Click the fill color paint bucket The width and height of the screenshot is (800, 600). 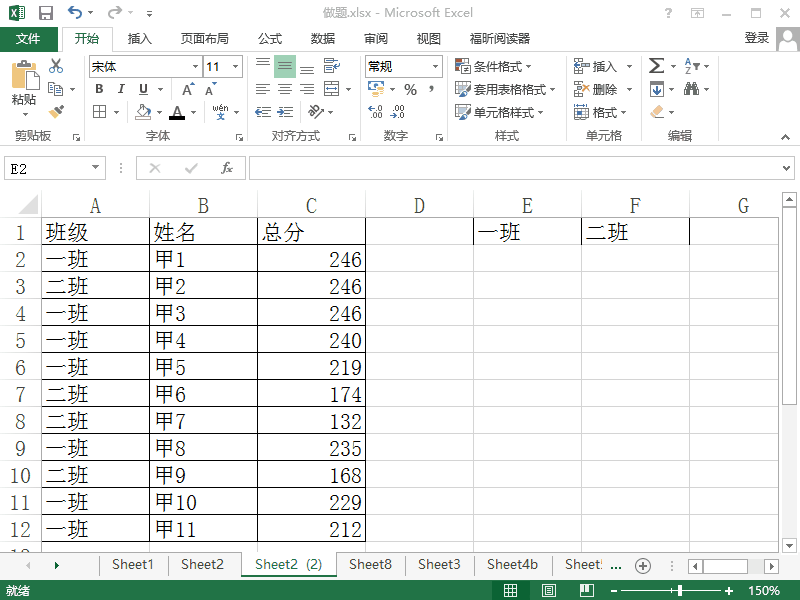tap(143, 112)
